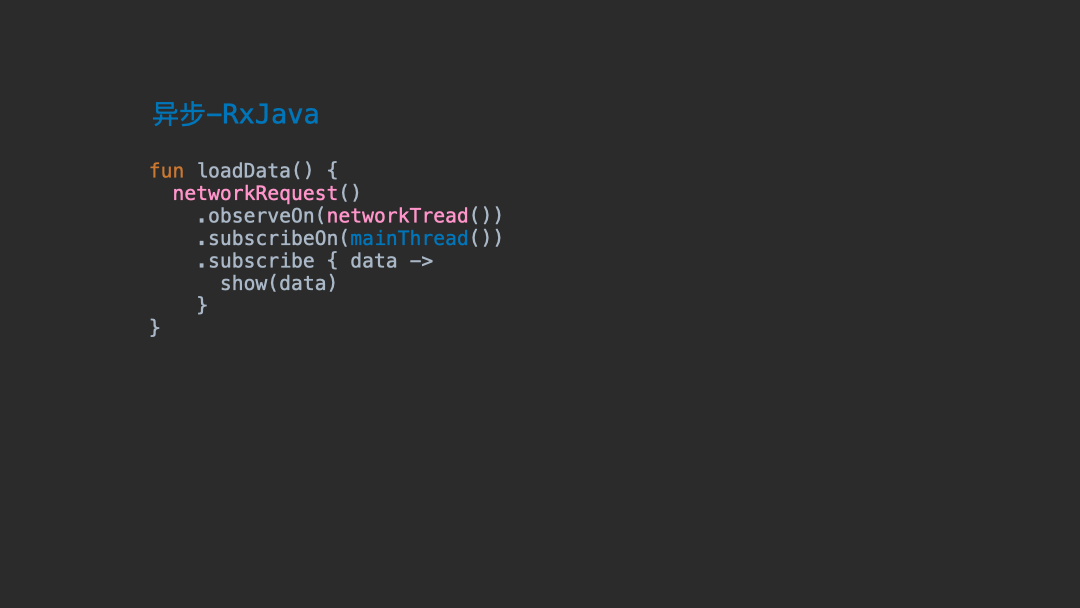Image resolution: width=1080 pixels, height=608 pixels.
Task: Click the .subscribe method text
Action: (x=256, y=261)
